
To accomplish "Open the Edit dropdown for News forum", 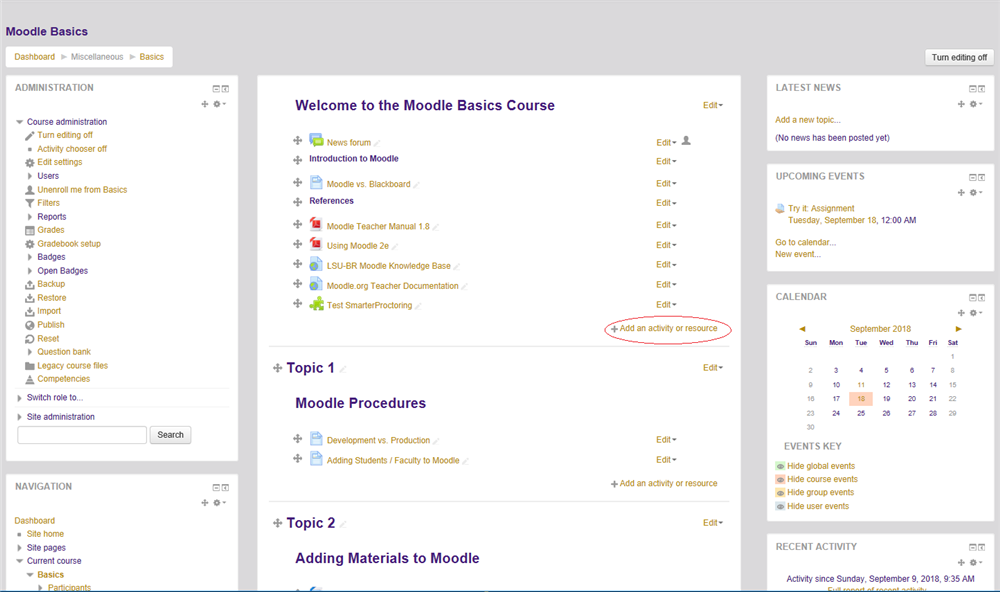I will (666, 143).
